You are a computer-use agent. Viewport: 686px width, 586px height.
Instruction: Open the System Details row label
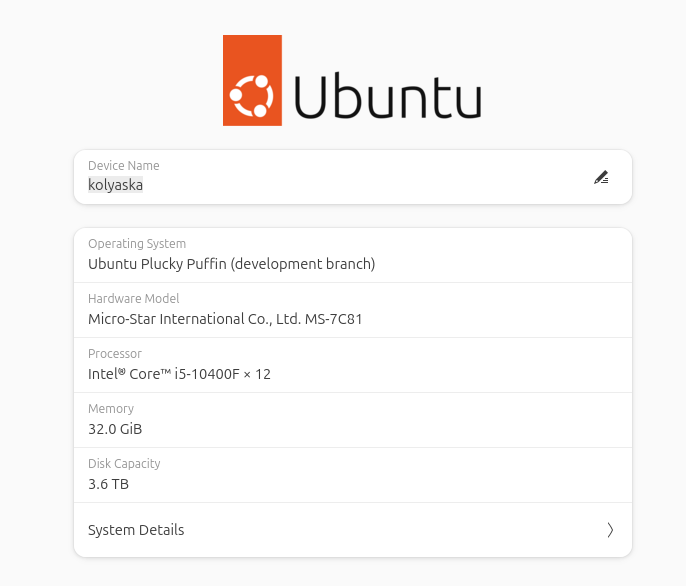tap(136, 530)
